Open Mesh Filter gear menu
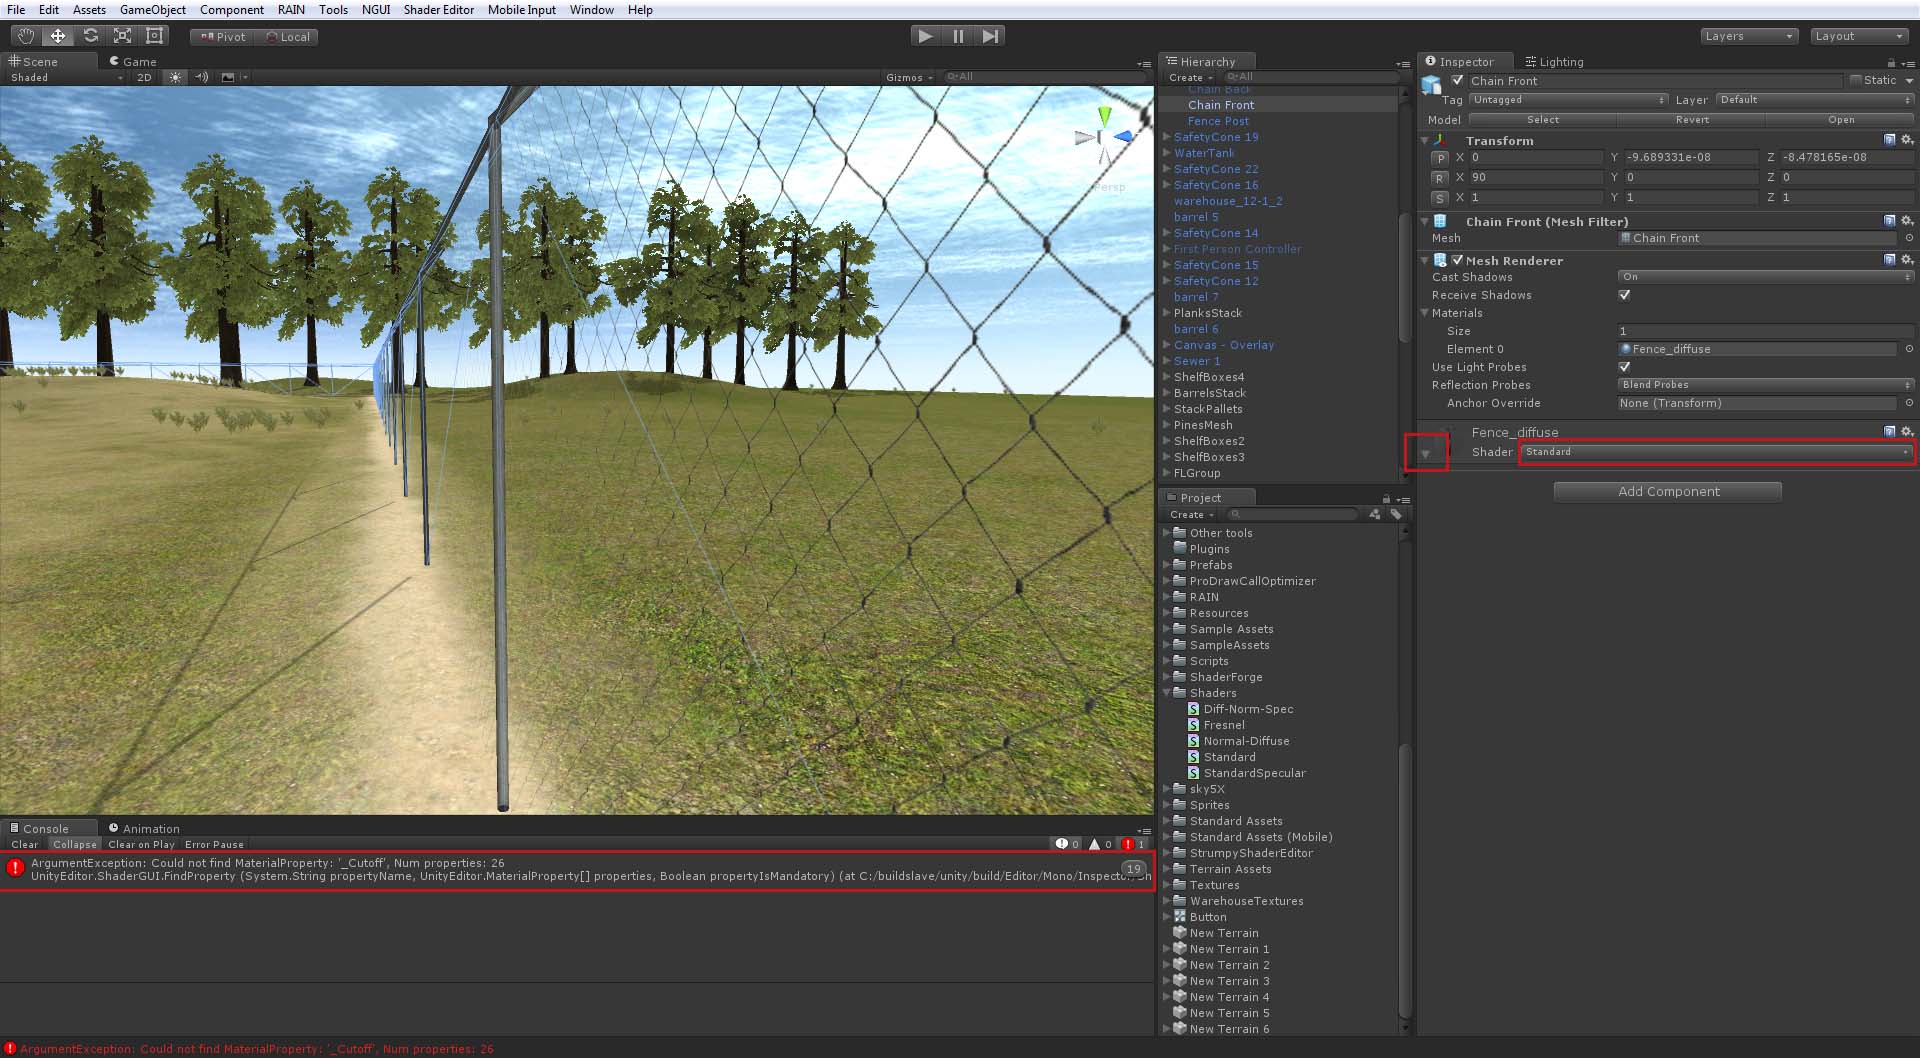This screenshot has height=1058, width=1920. (1907, 221)
